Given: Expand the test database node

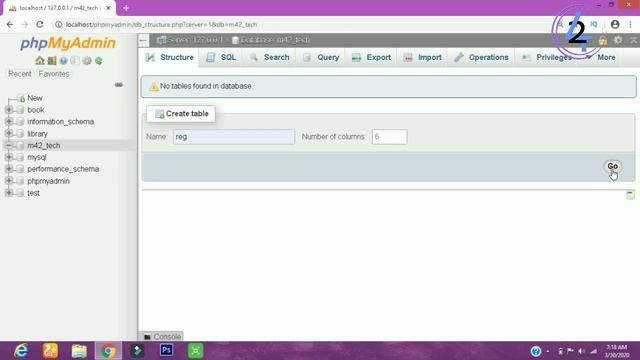Looking at the screenshot, I should (9, 193).
